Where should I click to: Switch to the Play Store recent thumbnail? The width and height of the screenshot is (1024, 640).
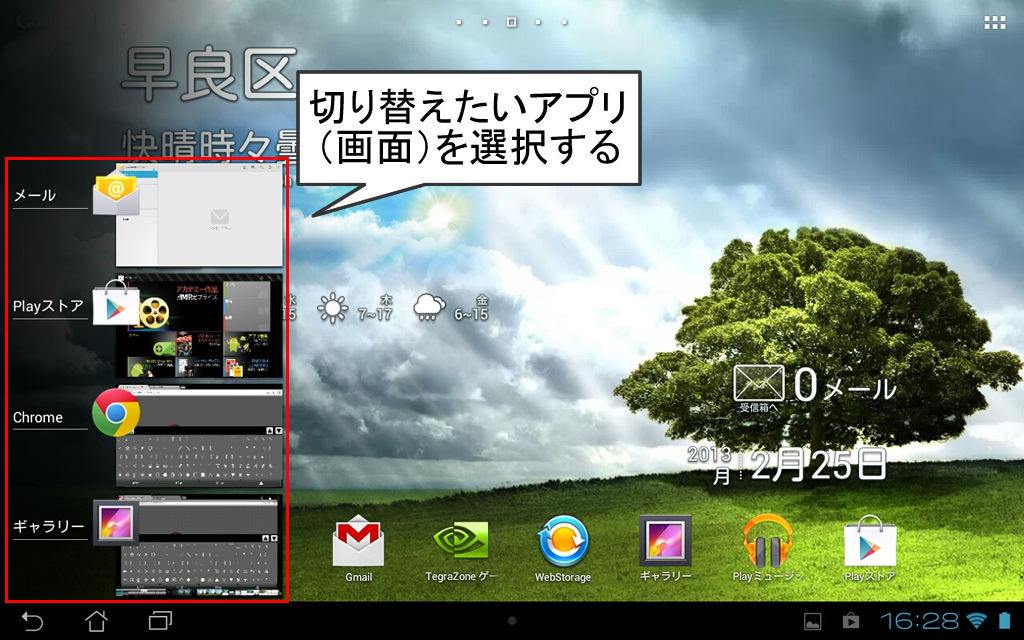[200, 328]
